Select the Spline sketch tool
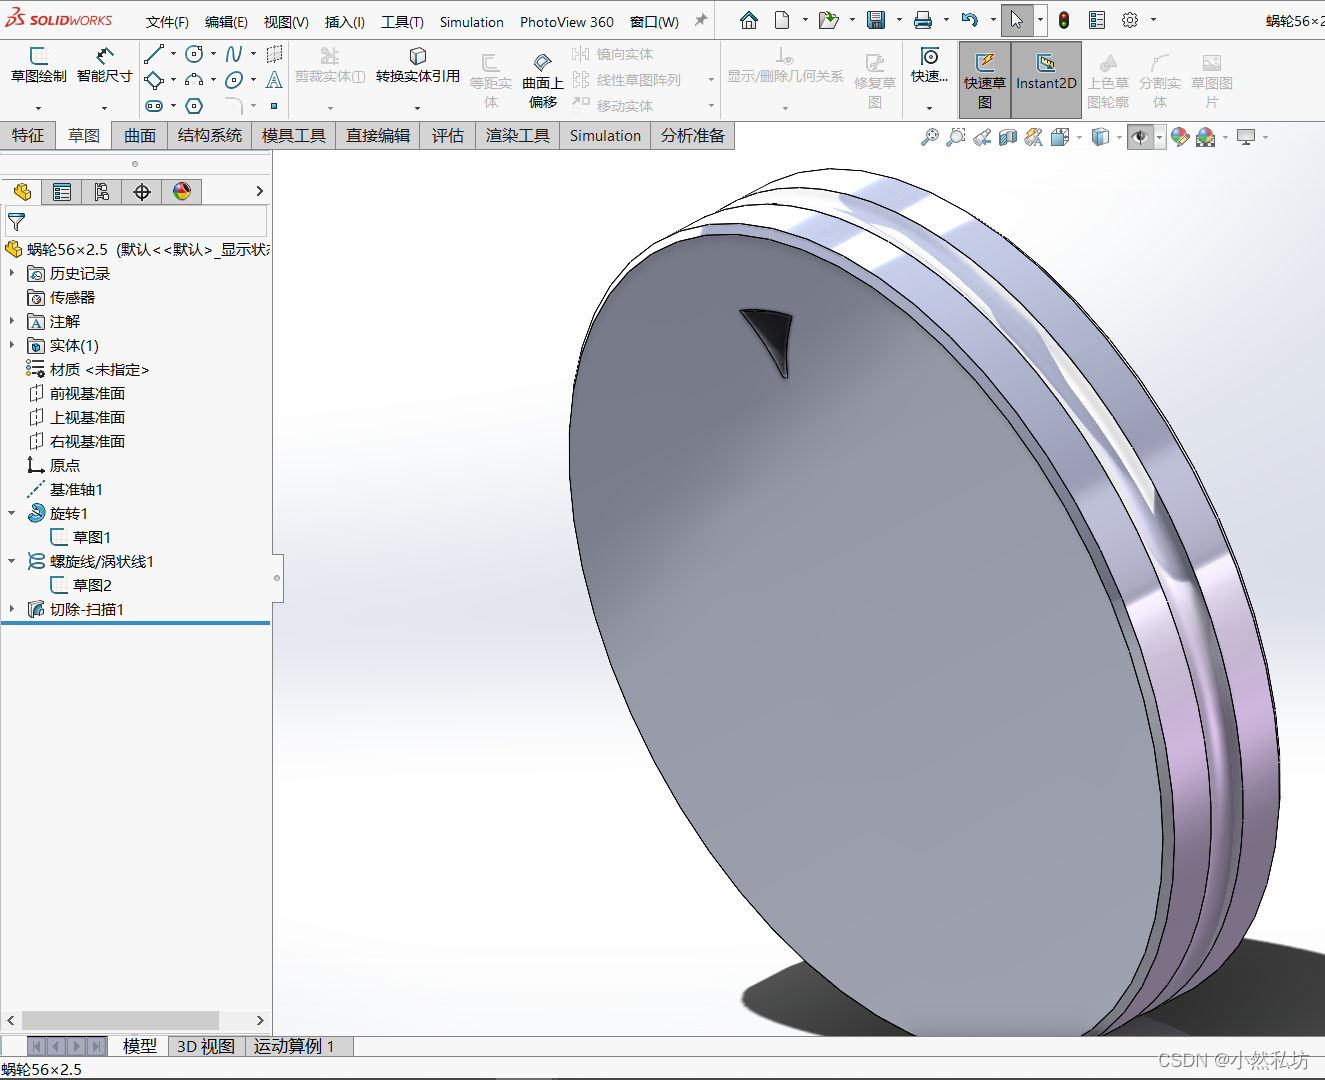 point(234,54)
